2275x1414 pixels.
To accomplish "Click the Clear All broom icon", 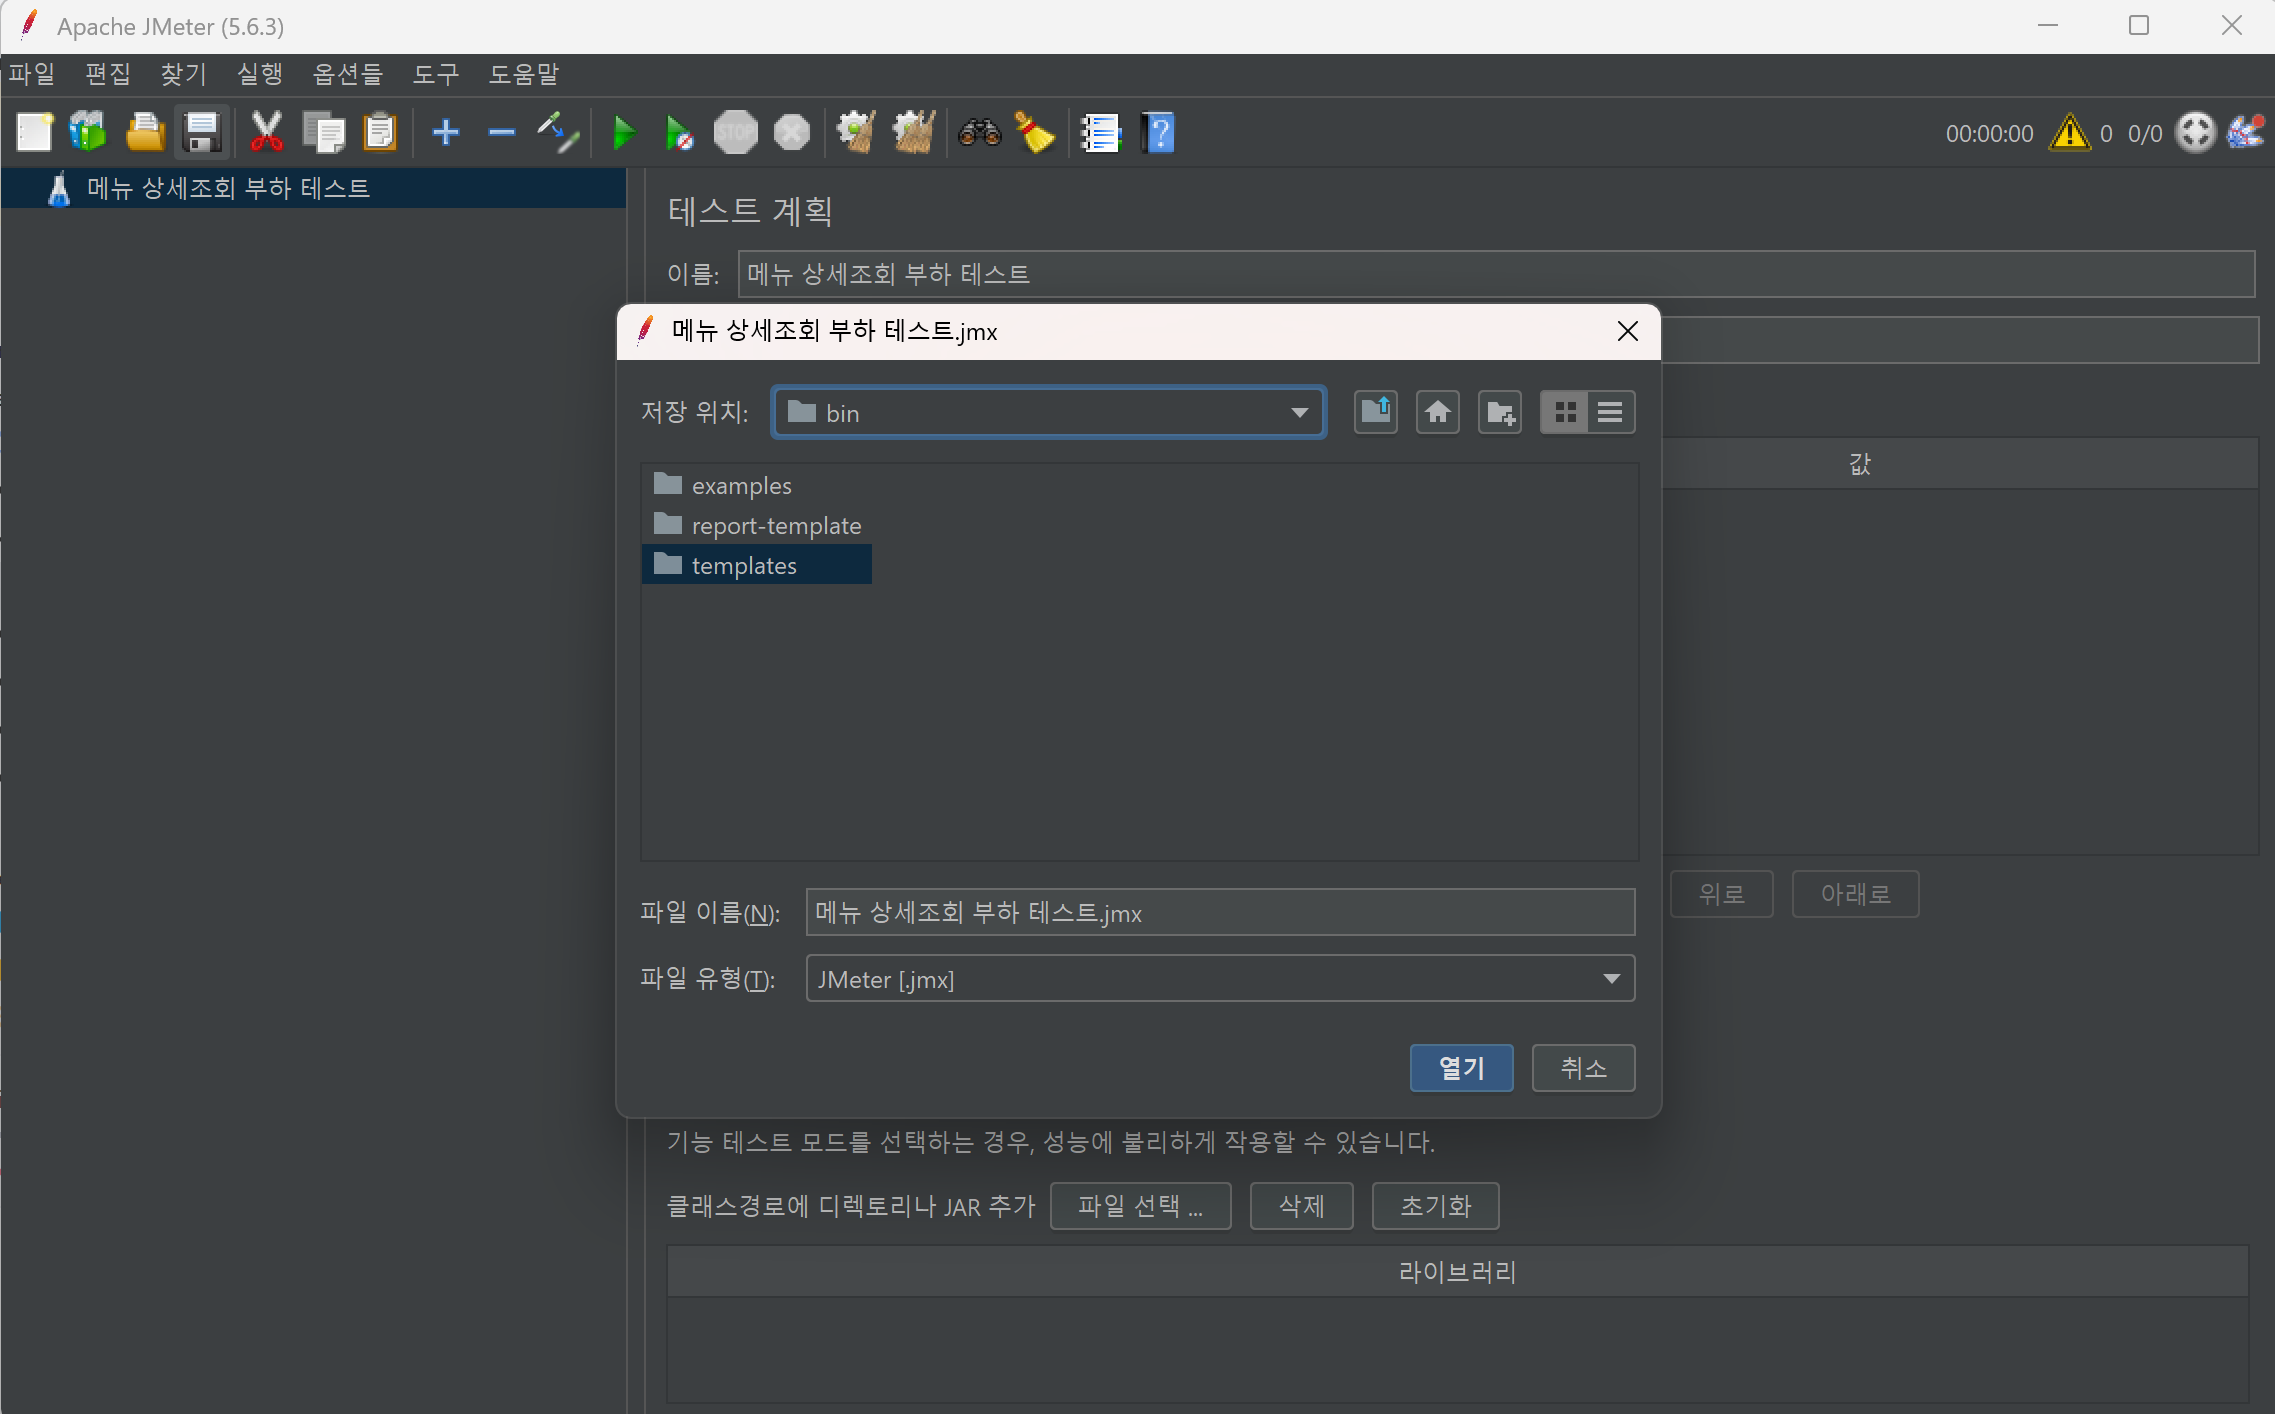I will [913, 132].
